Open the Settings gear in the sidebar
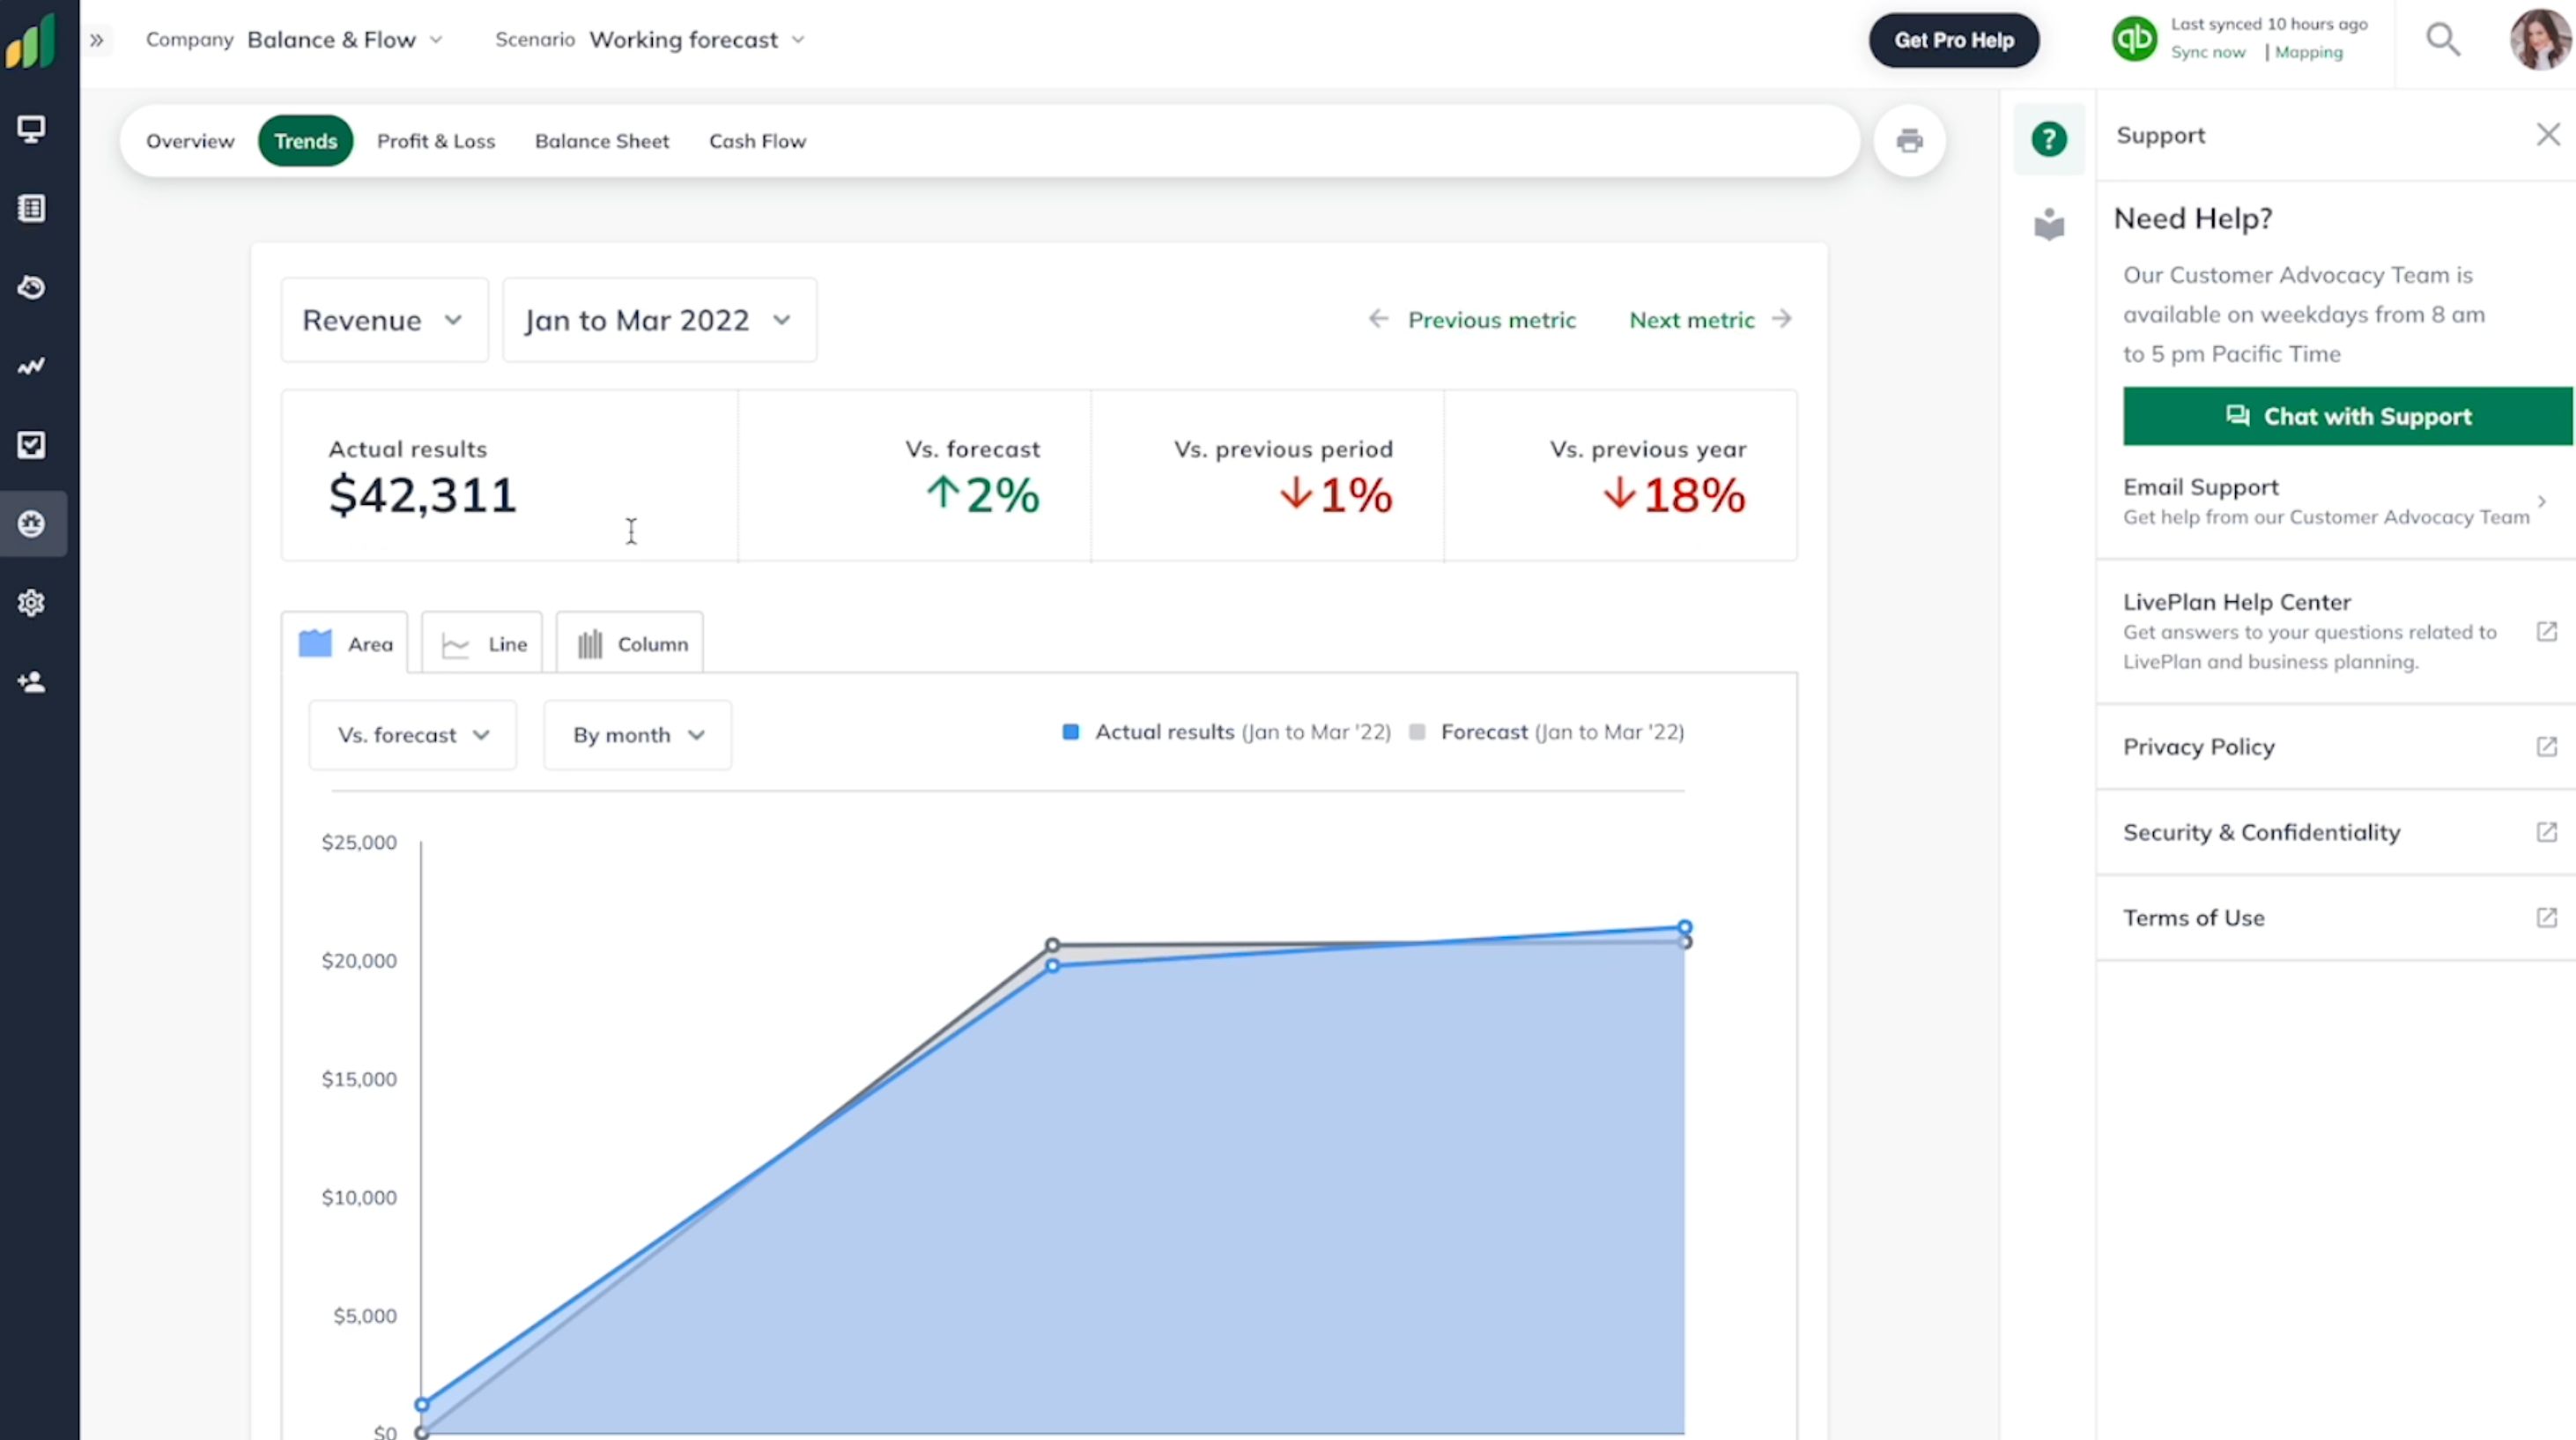This screenshot has width=2576, height=1440. pos(32,602)
